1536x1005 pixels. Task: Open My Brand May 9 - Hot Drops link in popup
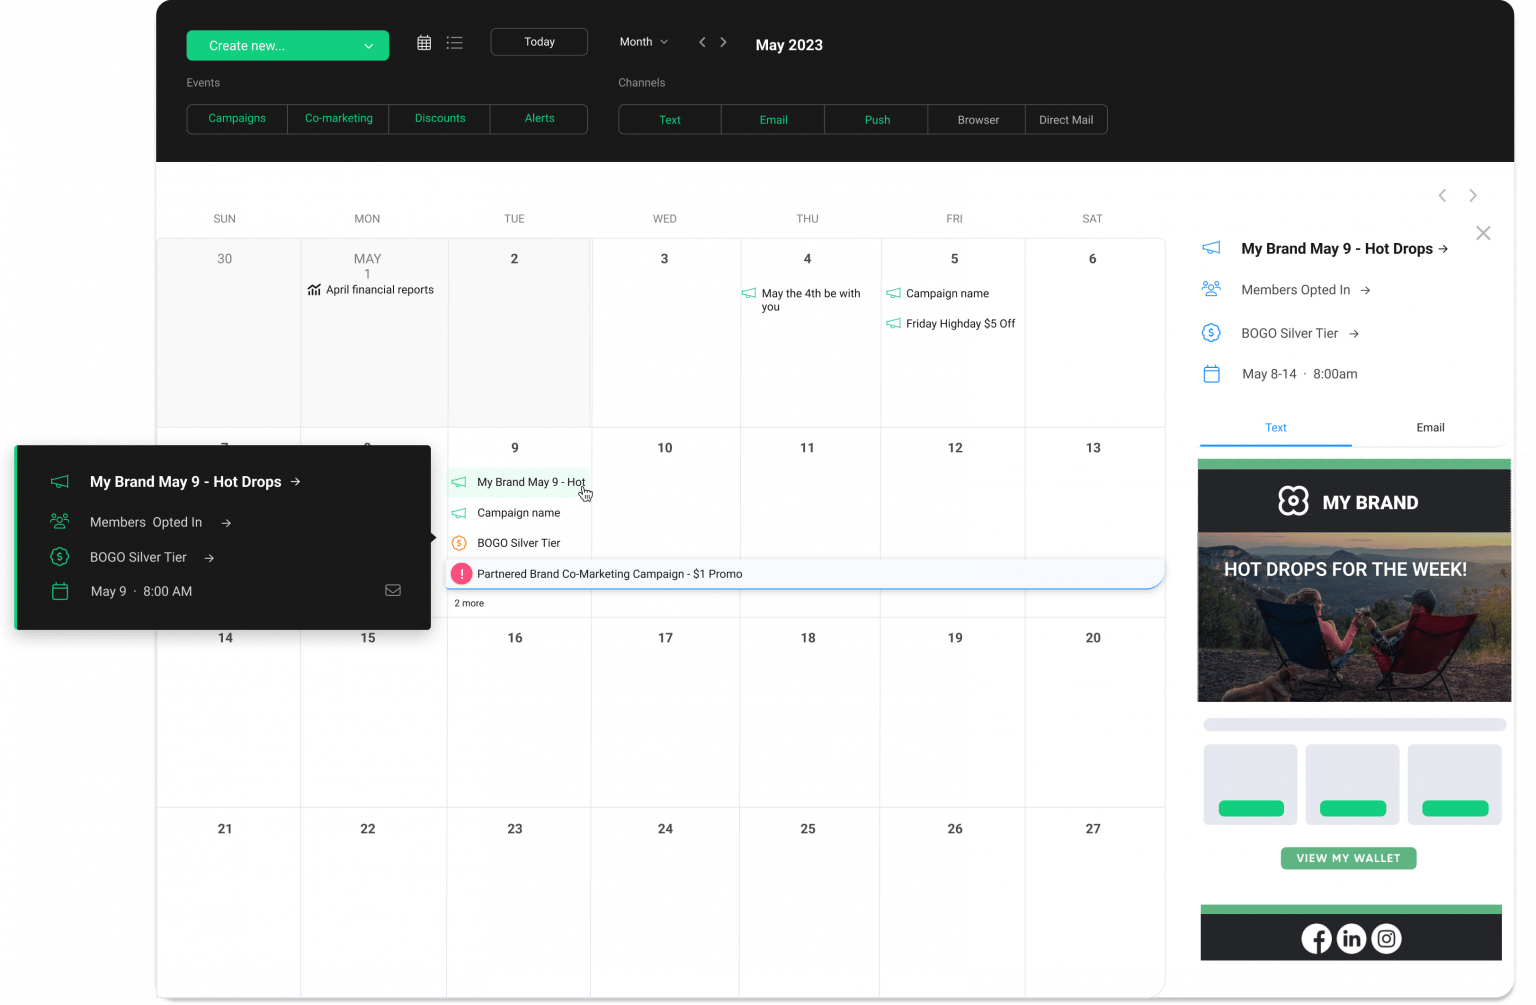tap(195, 482)
